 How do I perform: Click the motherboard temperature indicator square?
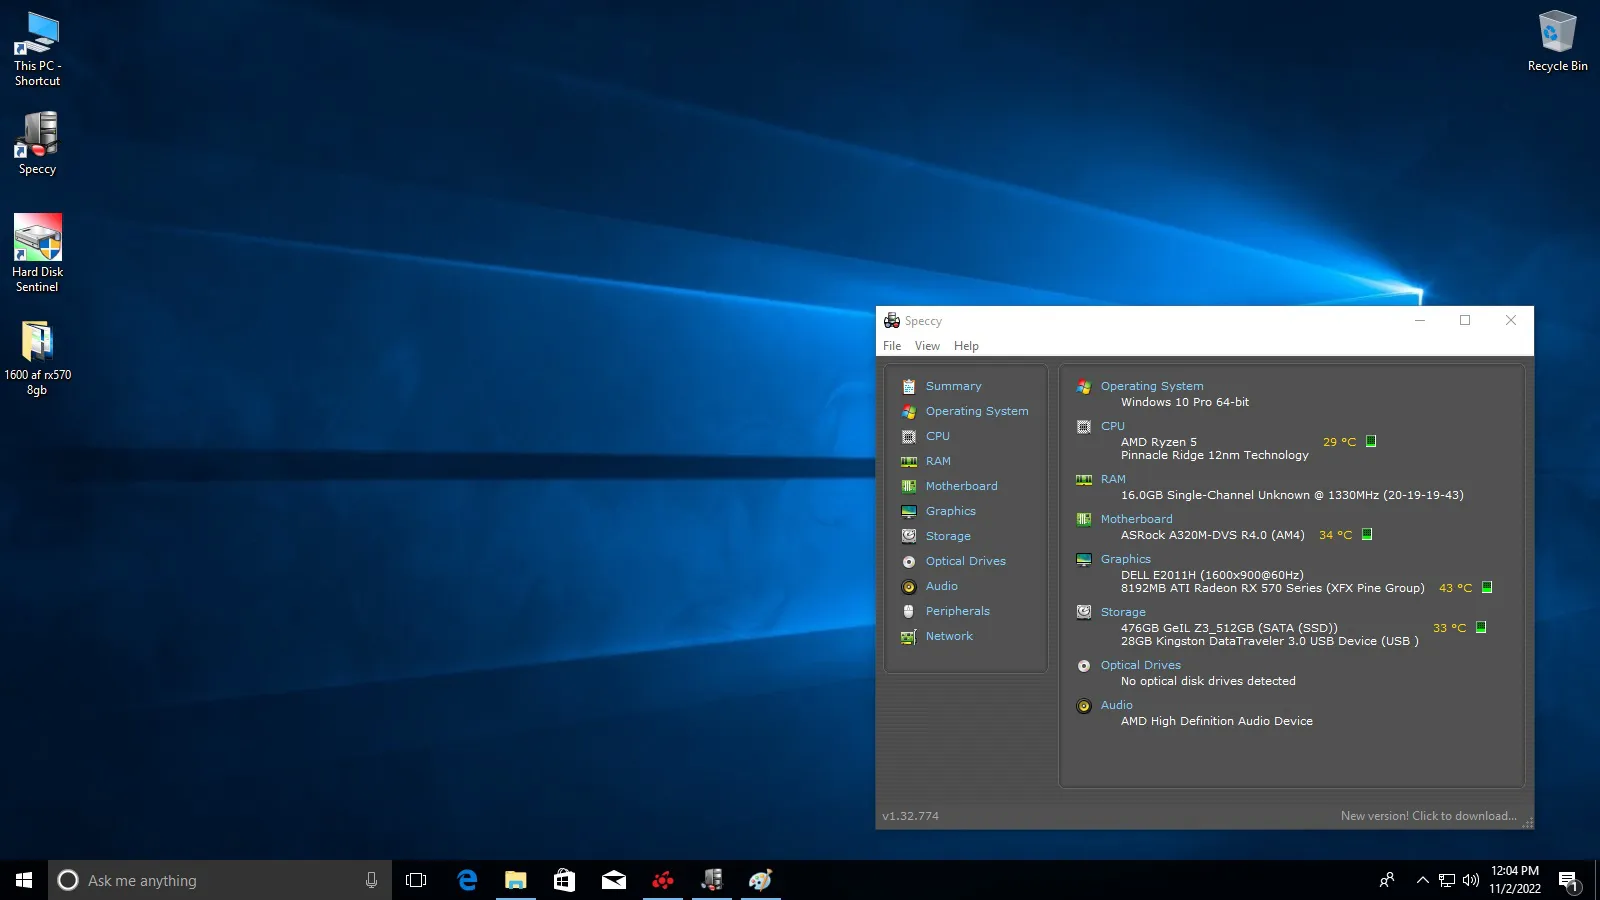(1367, 534)
